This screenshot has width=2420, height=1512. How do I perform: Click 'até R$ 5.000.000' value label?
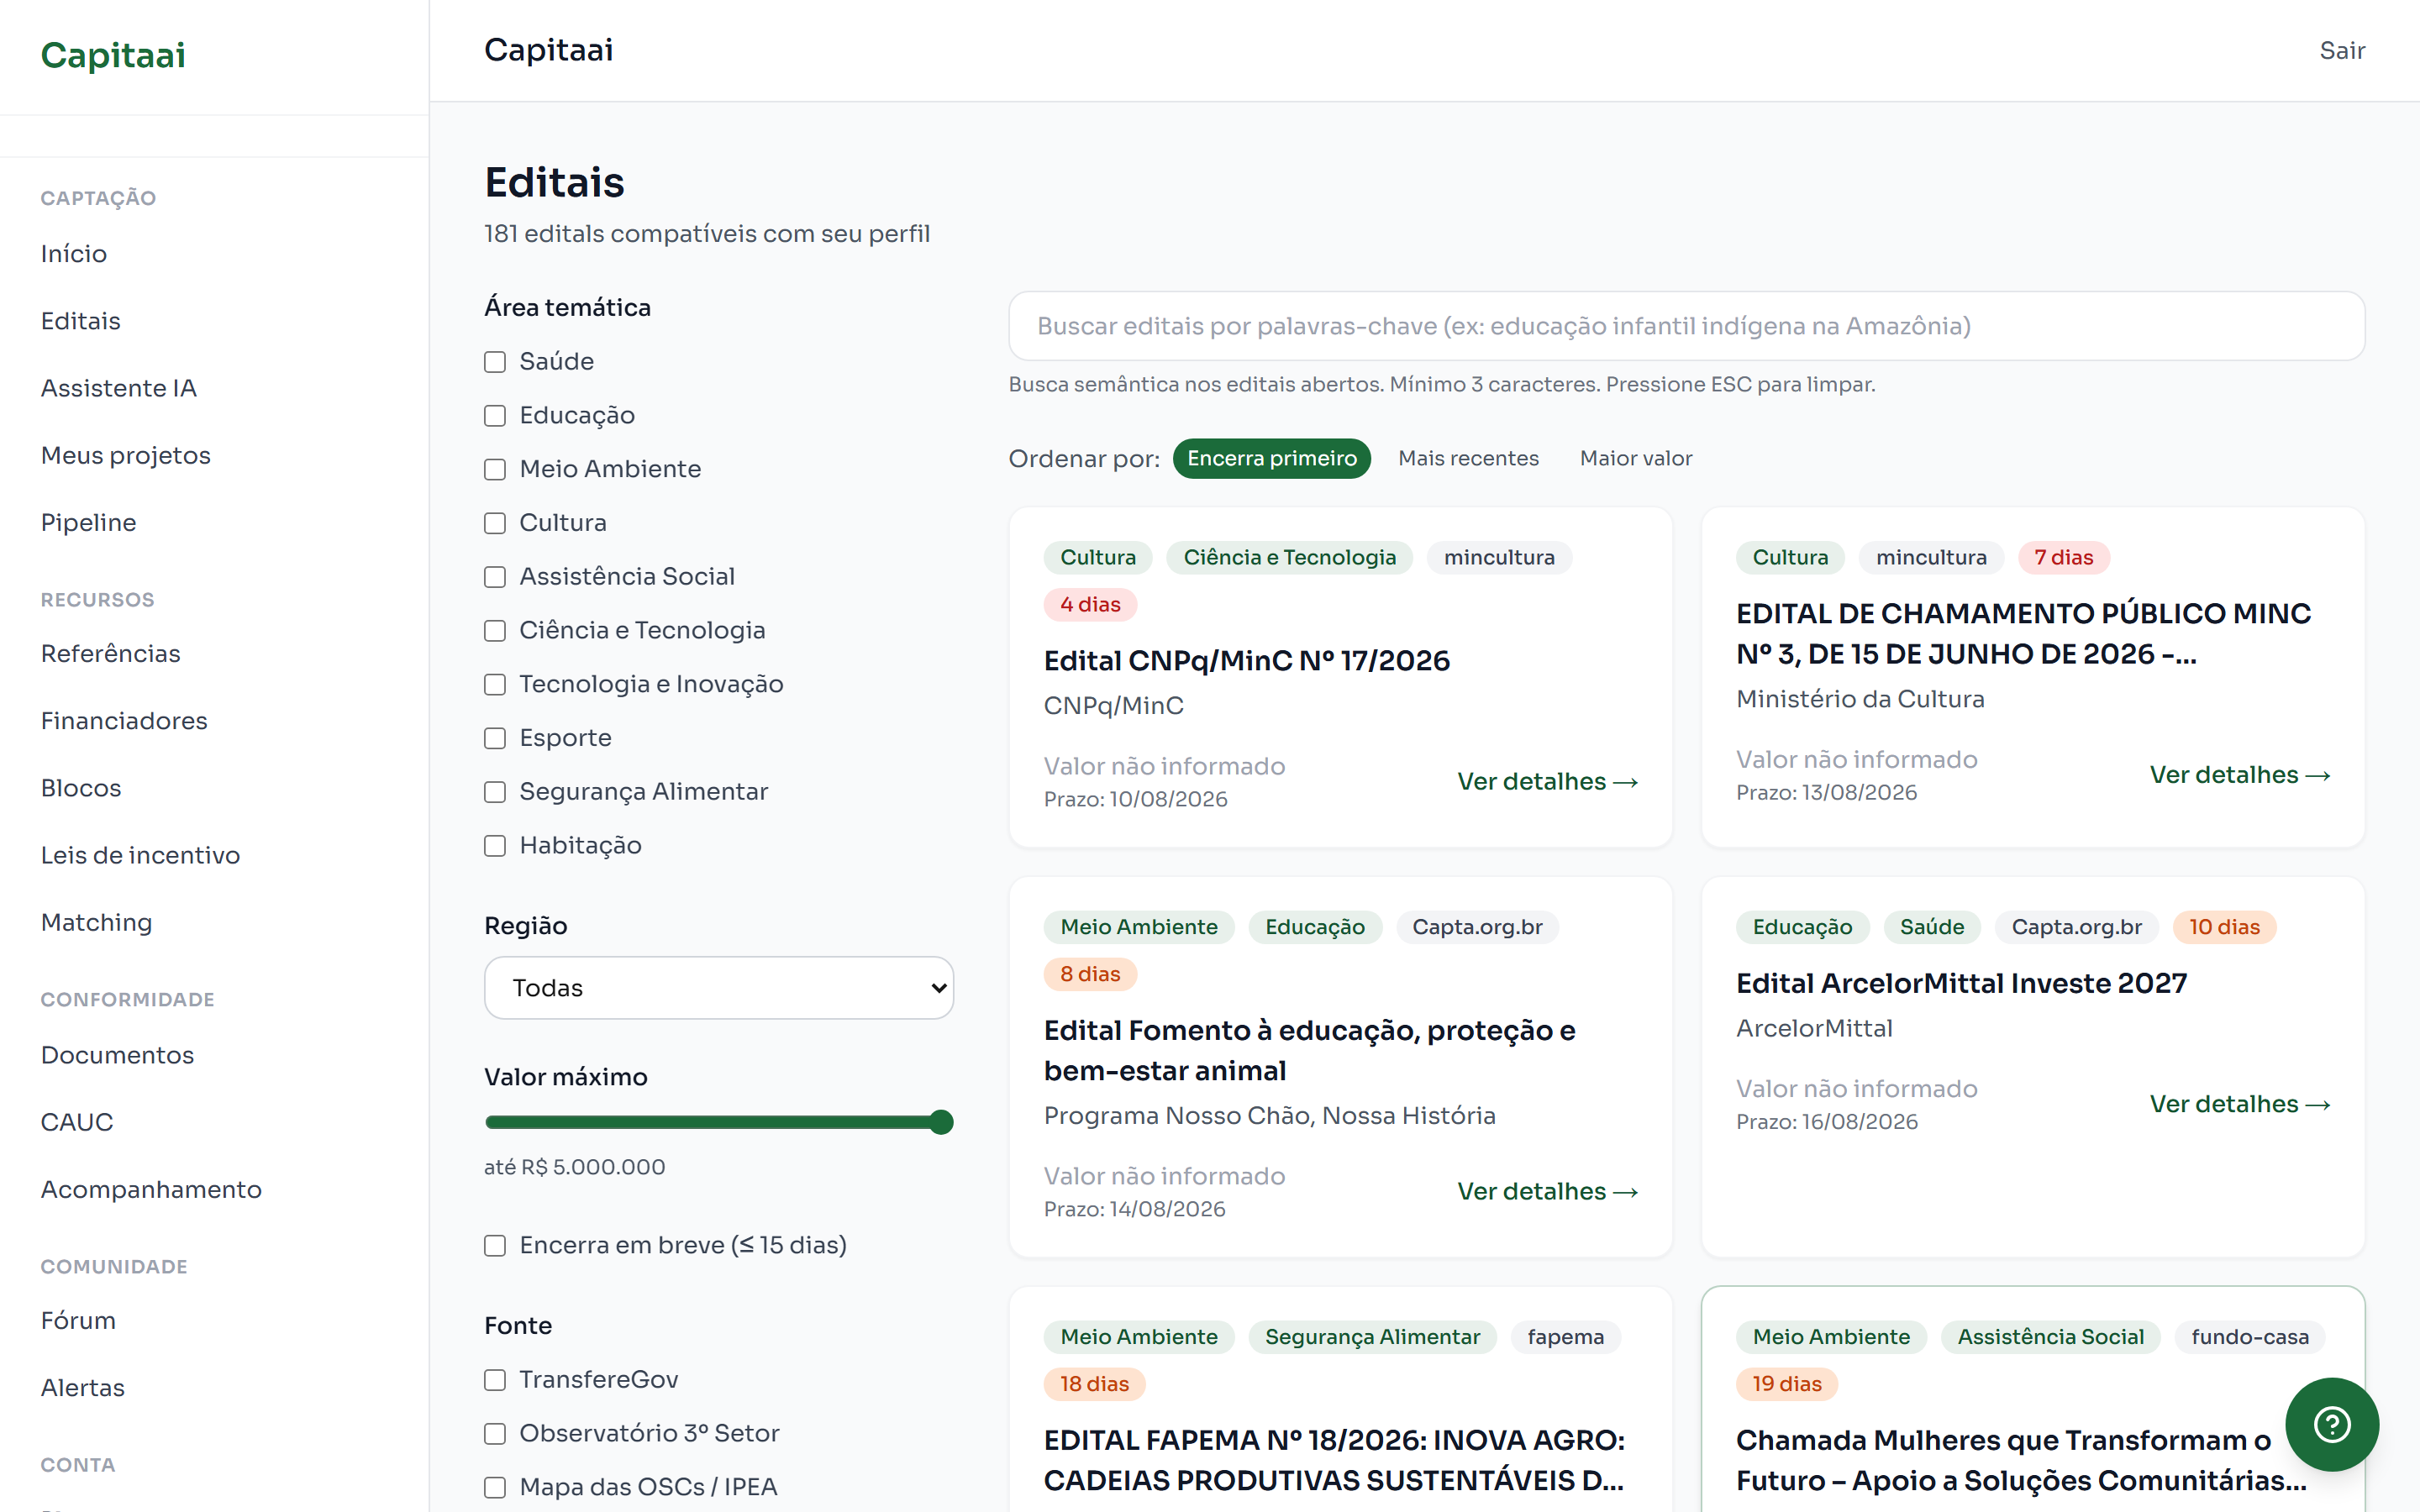coord(574,1167)
